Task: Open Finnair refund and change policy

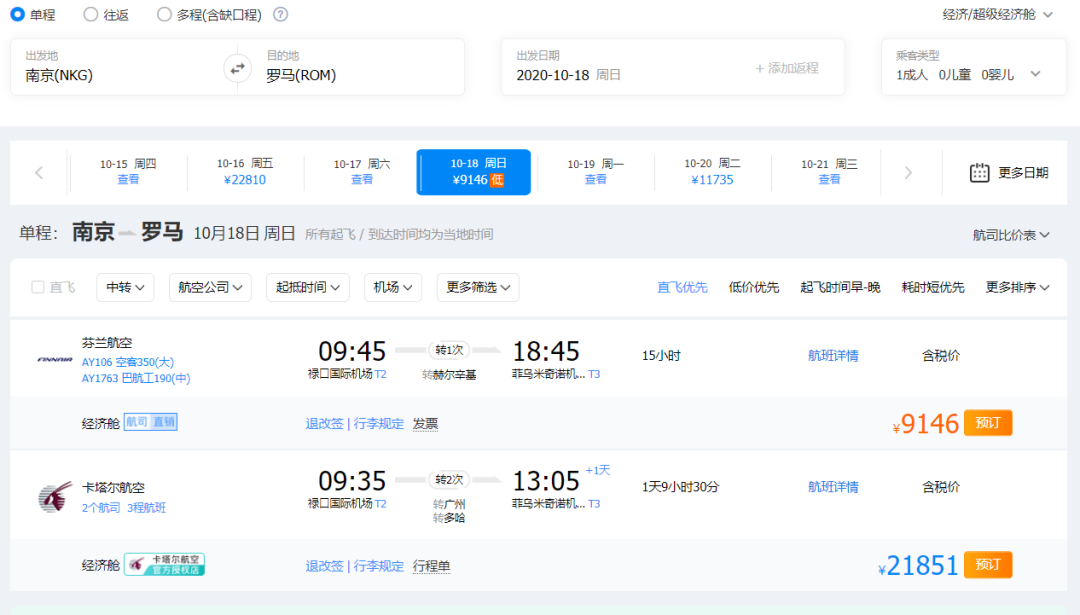Action: pos(324,424)
